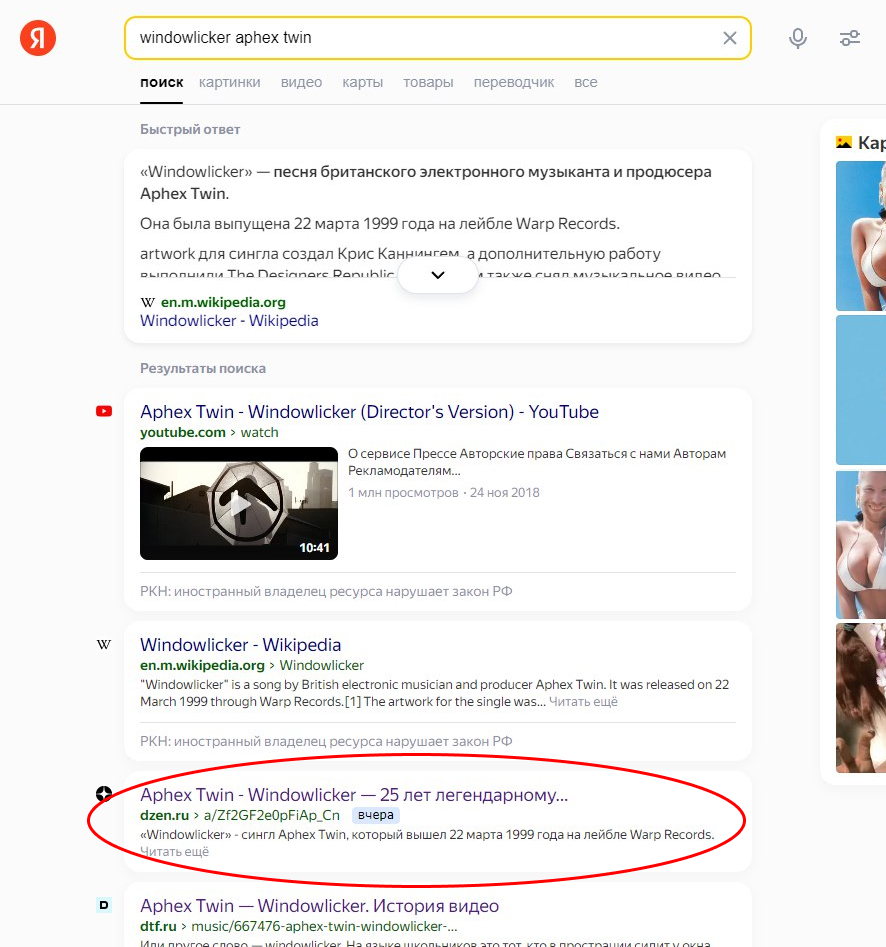Open the third image in Картинки panel
This screenshot has height=947, width=886.
point(861,545)
